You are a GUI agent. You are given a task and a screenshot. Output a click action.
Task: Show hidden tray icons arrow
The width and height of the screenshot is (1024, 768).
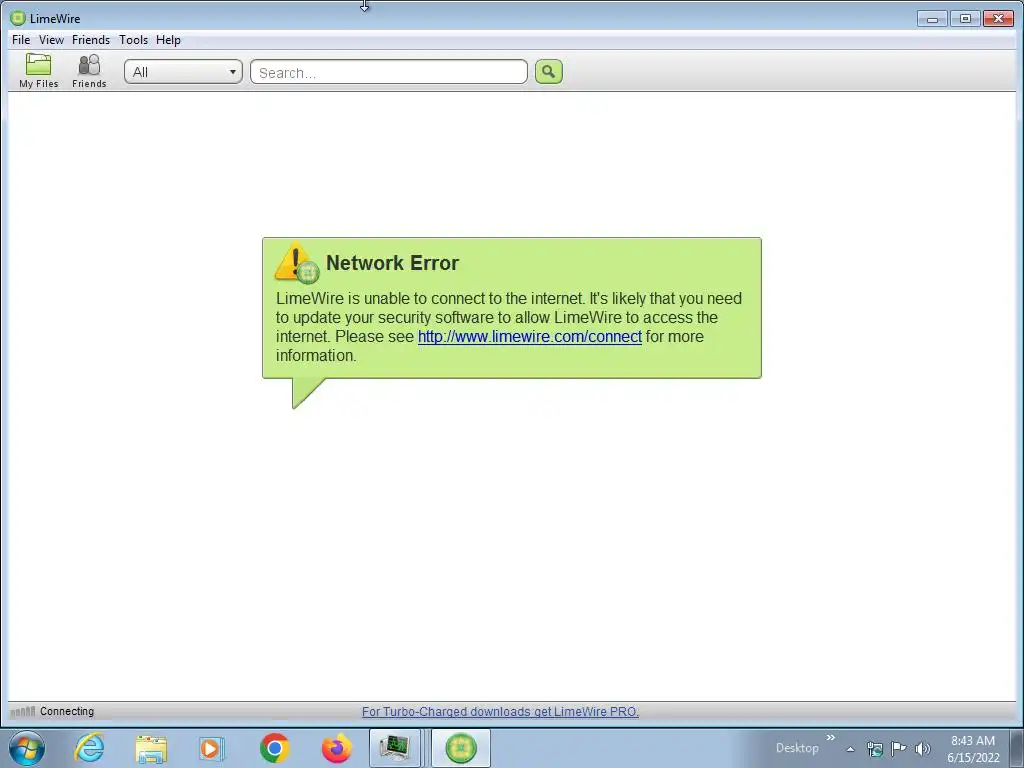pyautogui.click(x=850, y=749)
